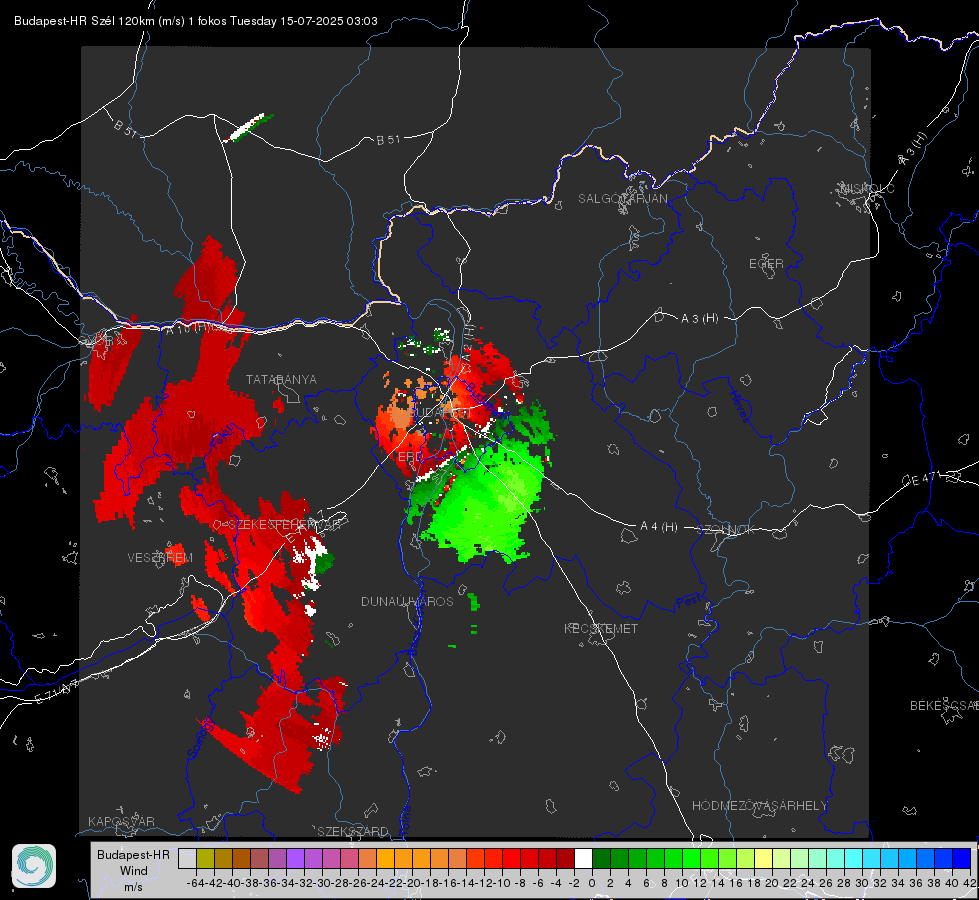Click the olive swatch right of the -64 label
Image resolution: width=979 pixels, height=900 pixels.
tap(205, 858)
